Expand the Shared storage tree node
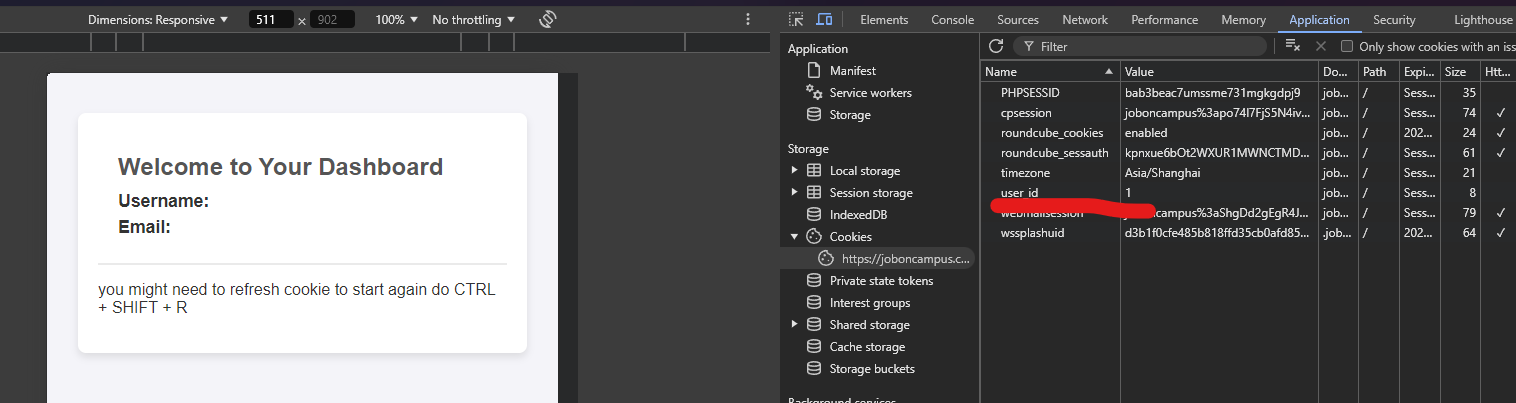 pyautogui.click(x=795, y=325)
